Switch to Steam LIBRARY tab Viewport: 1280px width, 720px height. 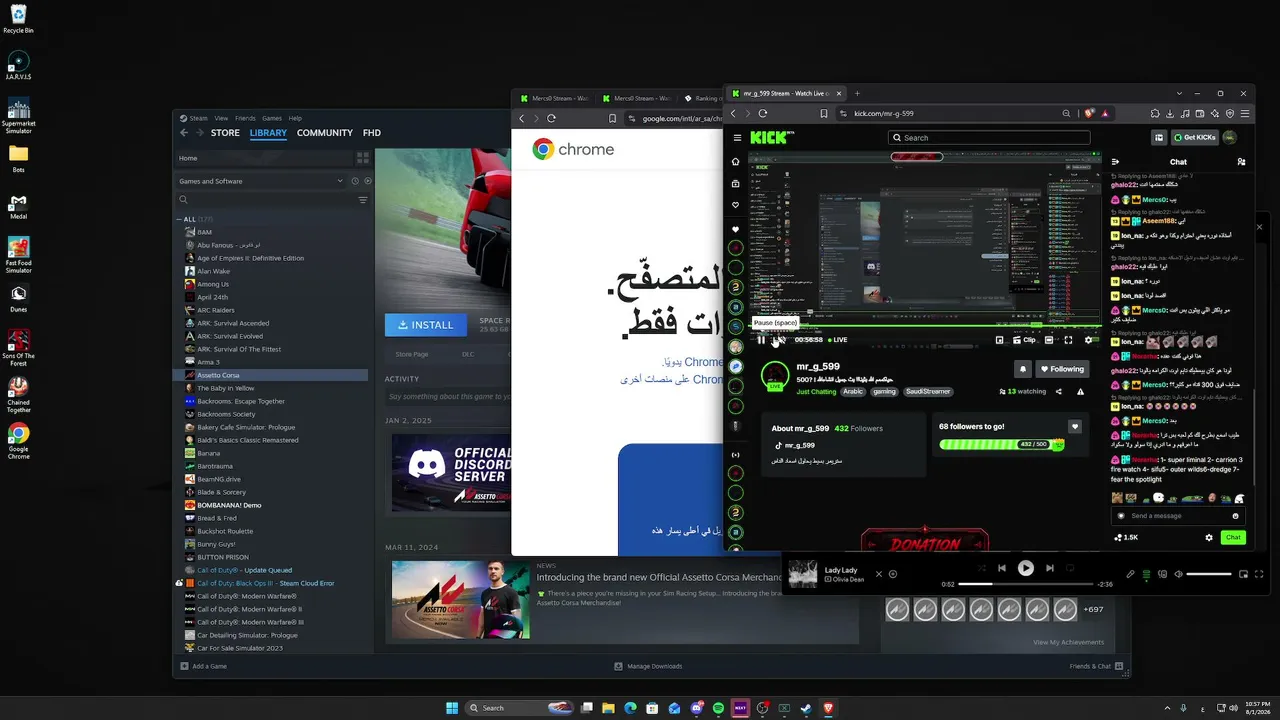[268, 133]
